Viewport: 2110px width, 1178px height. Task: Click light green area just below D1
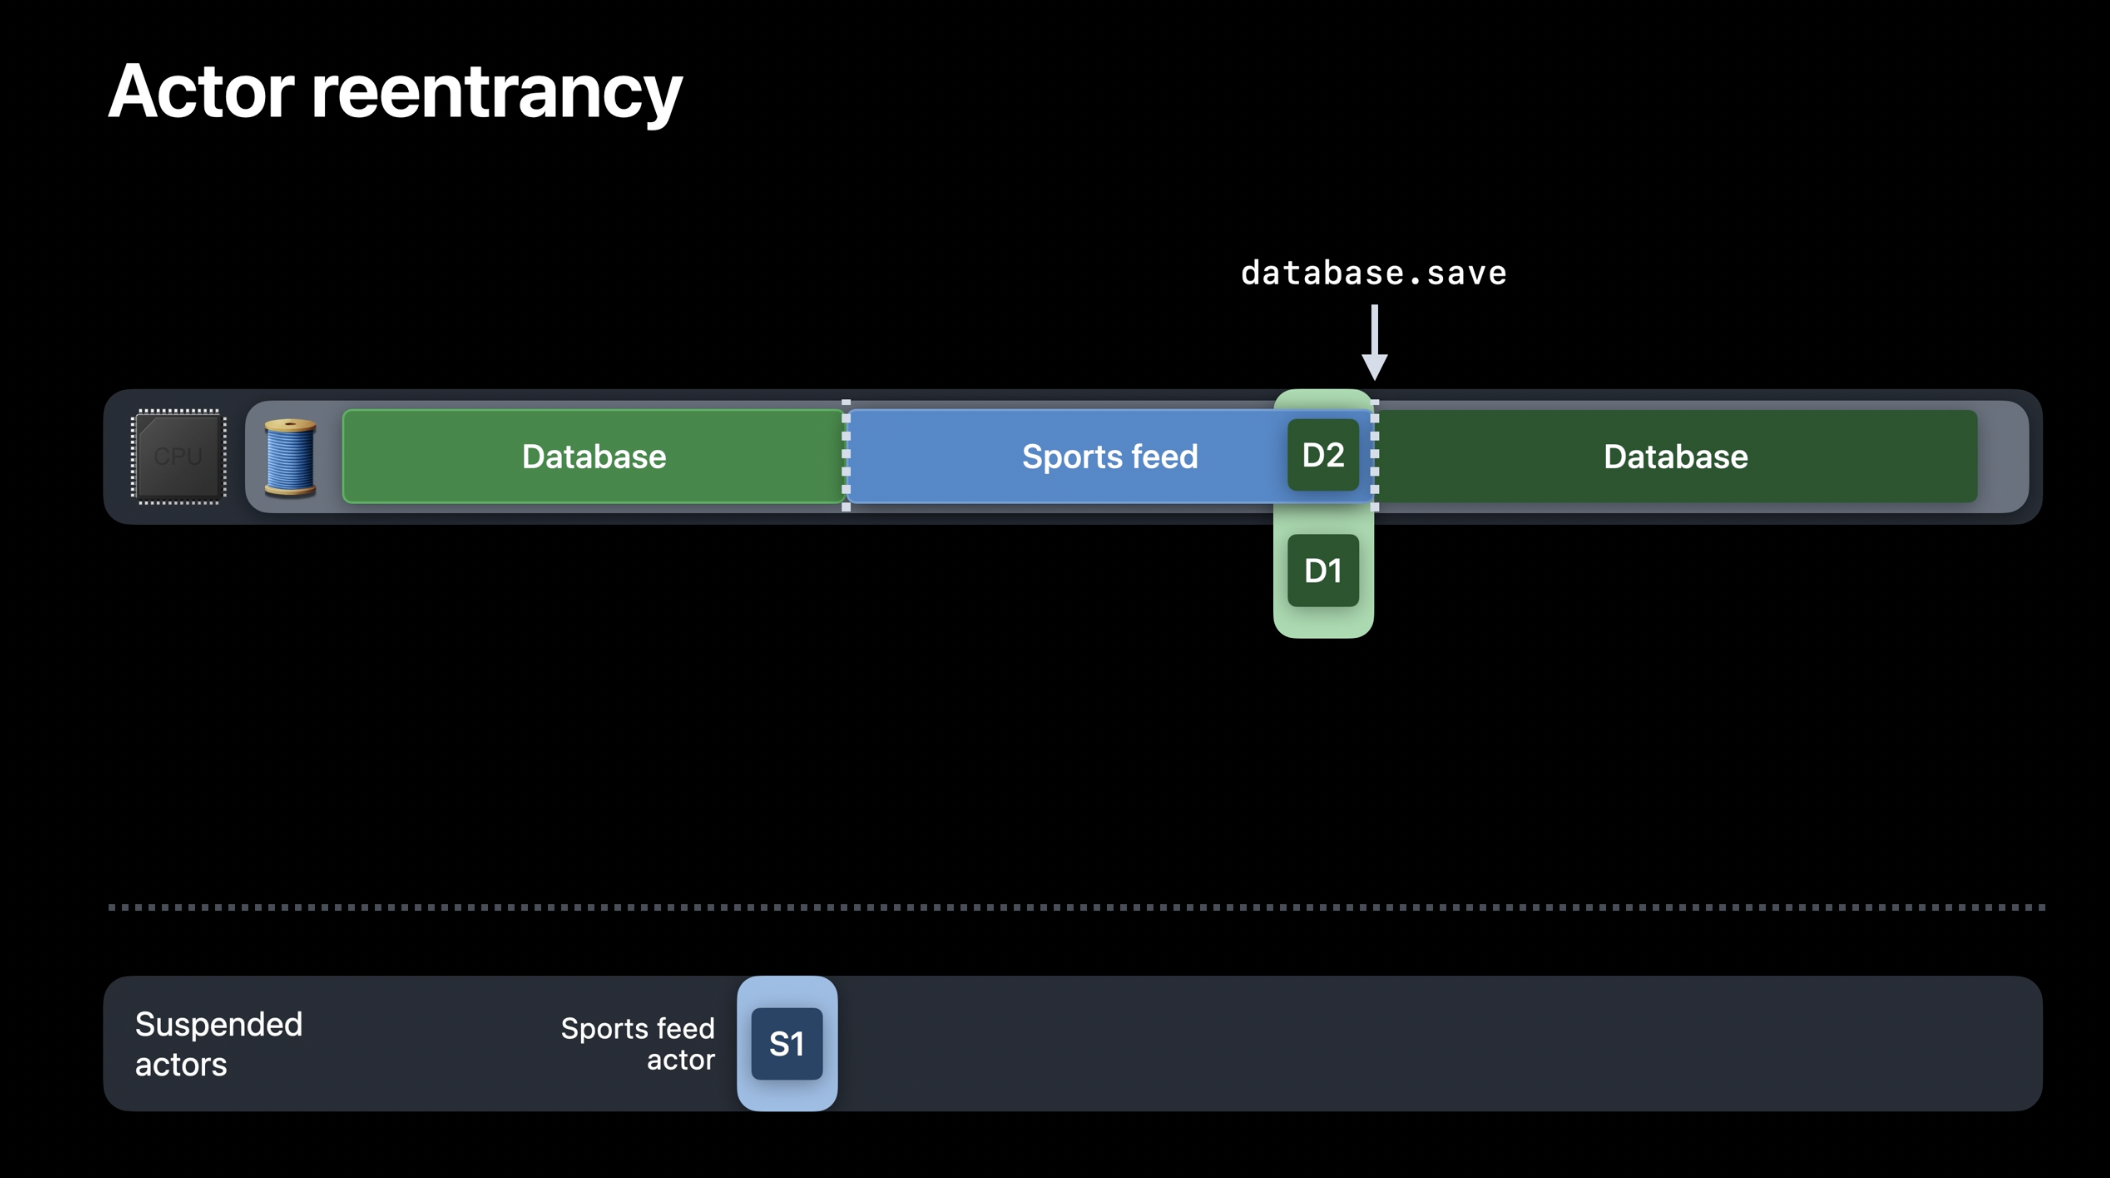pyautogui.click(x=1322, y=622)
